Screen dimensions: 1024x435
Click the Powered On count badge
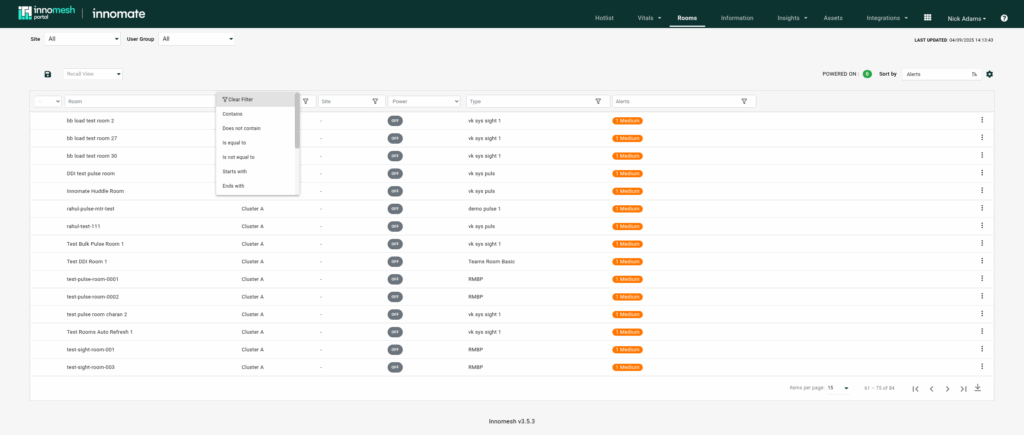pos(867,74)
